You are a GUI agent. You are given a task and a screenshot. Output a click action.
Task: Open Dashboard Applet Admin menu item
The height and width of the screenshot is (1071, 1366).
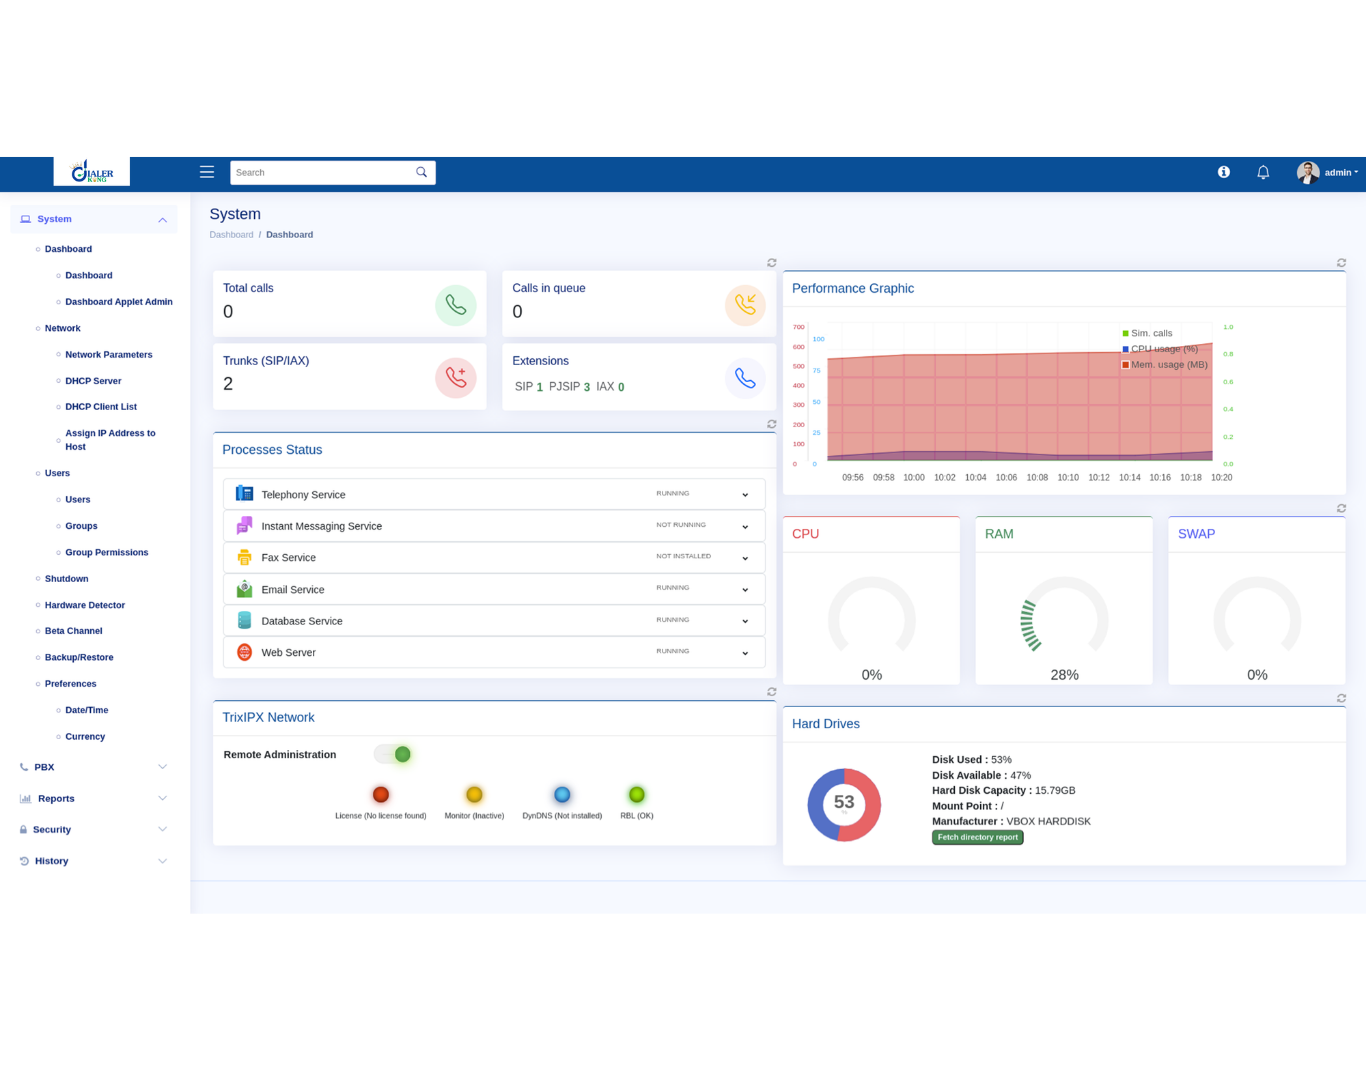tap(119, 301)
